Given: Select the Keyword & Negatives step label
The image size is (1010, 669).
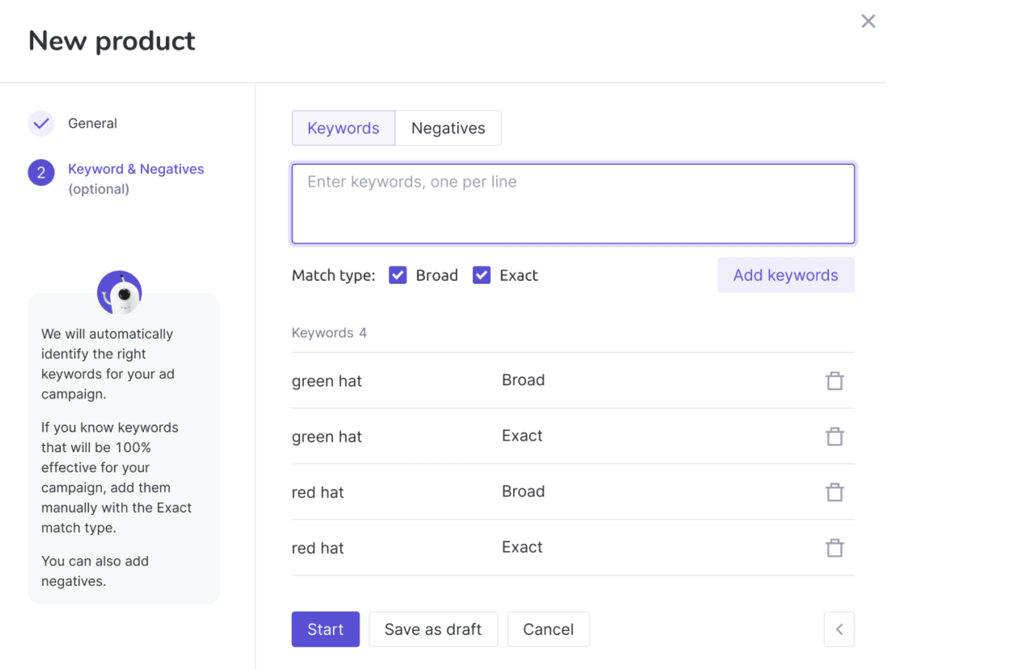Looking at the screenshot, I should tap(136, 169).
